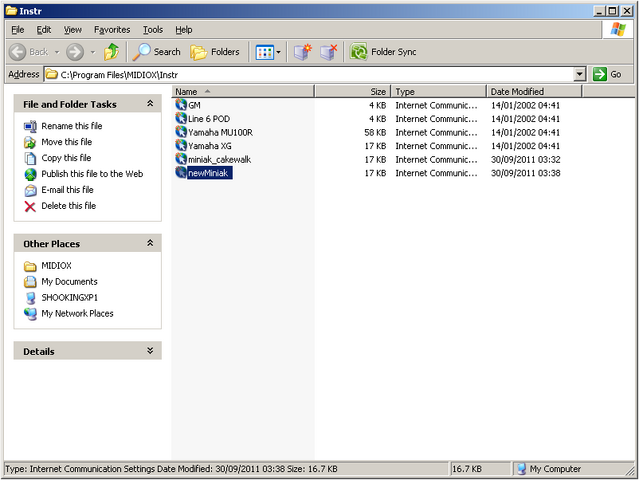Open the Views button menu

click(x=268, y=52)
